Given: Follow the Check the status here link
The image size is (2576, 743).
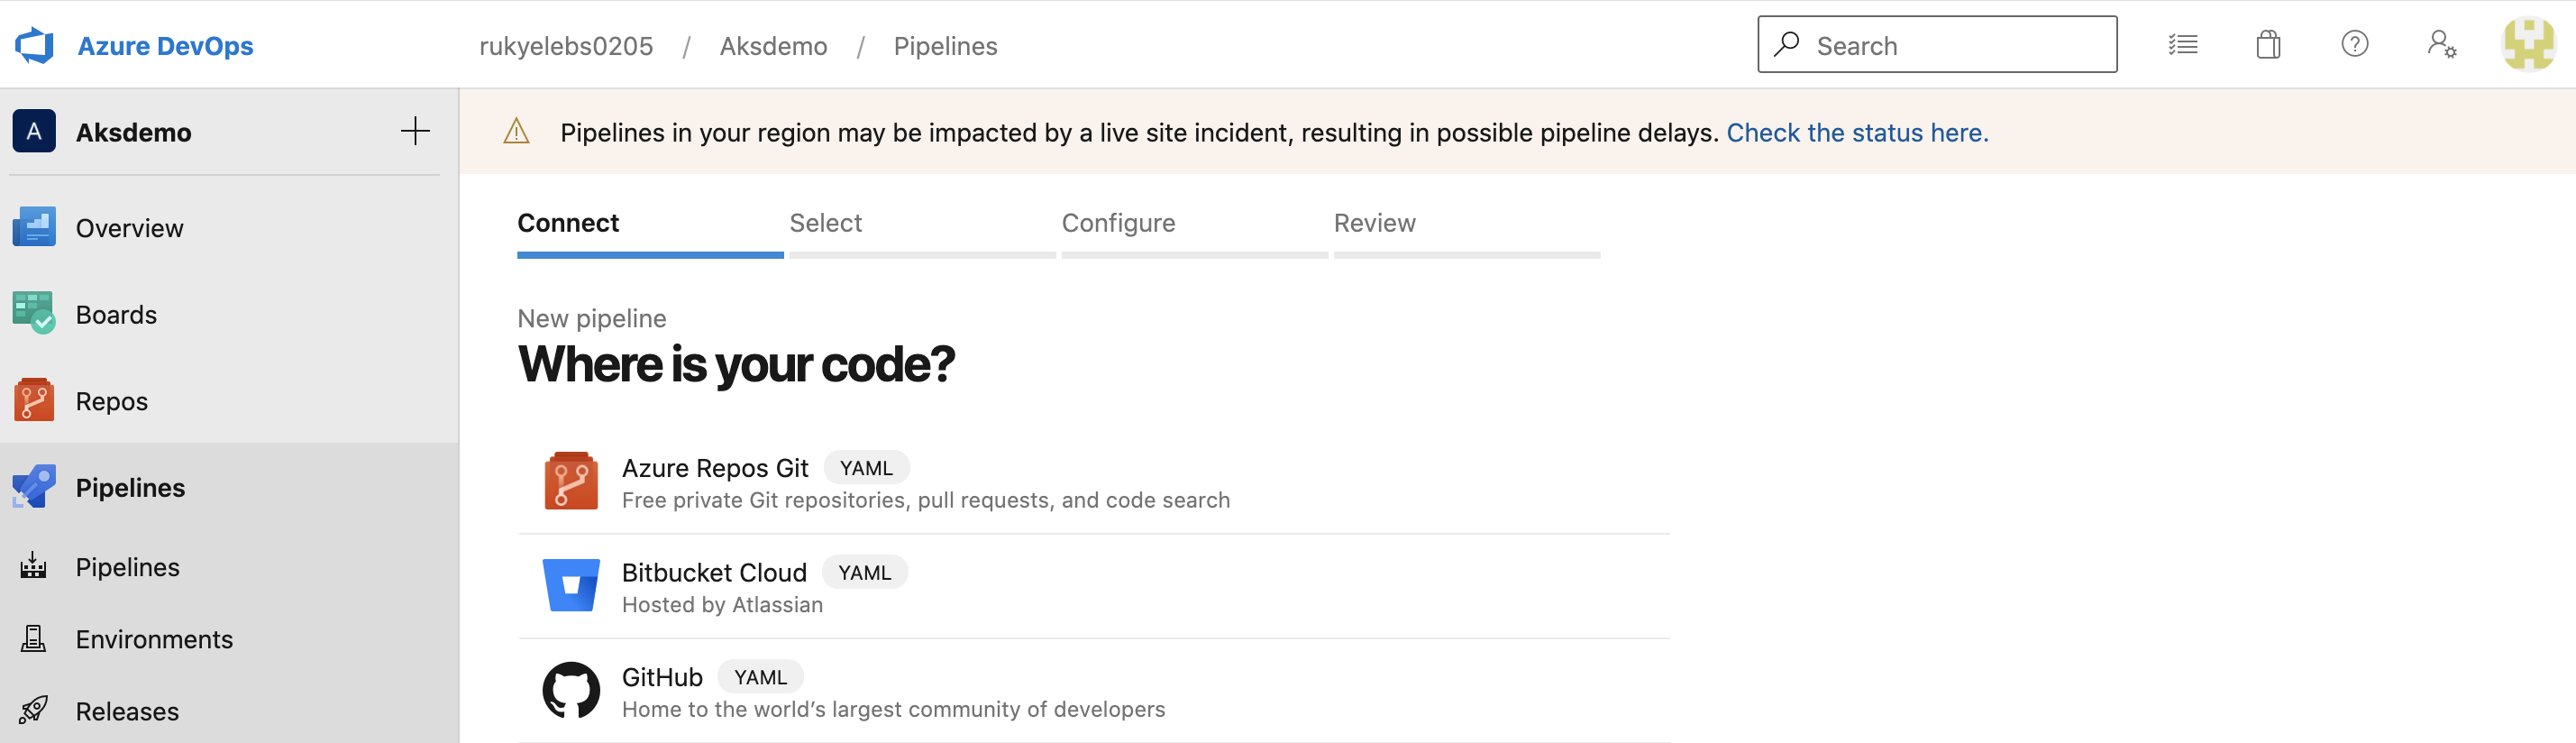Looking at the screenshot, I should tap(1857, 132).
